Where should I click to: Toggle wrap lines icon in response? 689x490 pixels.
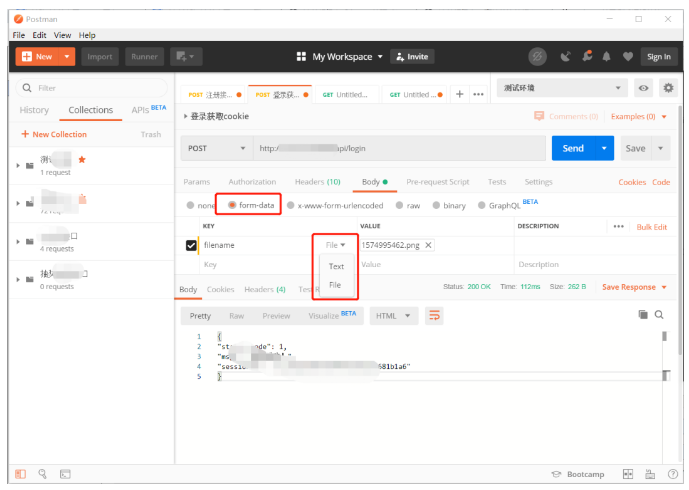point(434,316)
